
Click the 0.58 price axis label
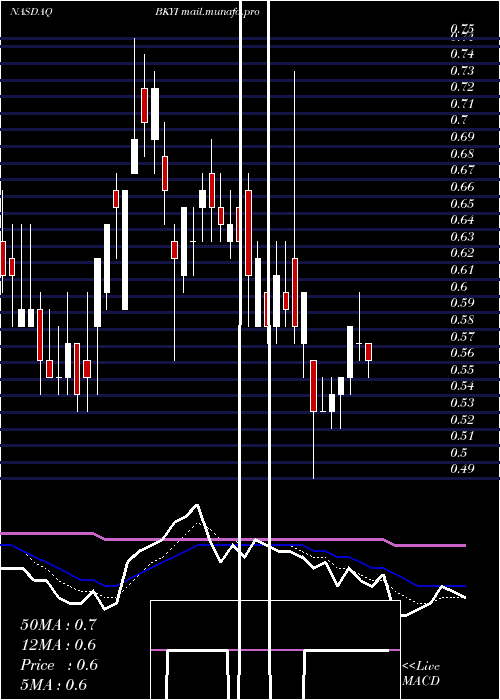coord(462,320)
